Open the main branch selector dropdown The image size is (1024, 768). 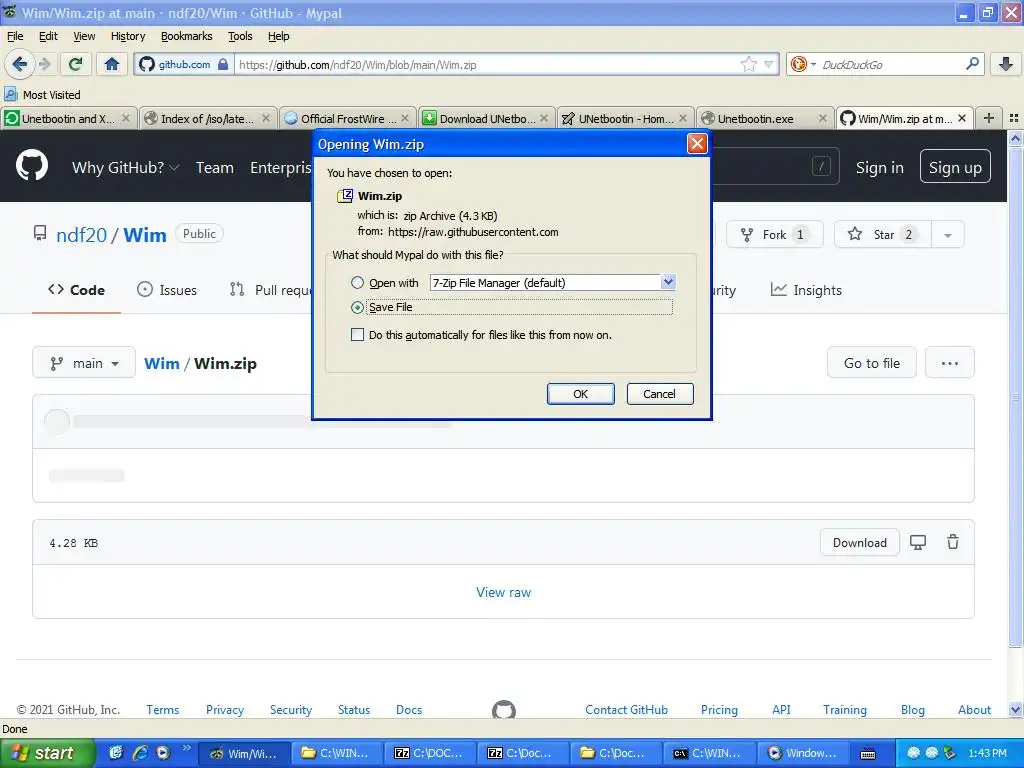coord(84,362)
